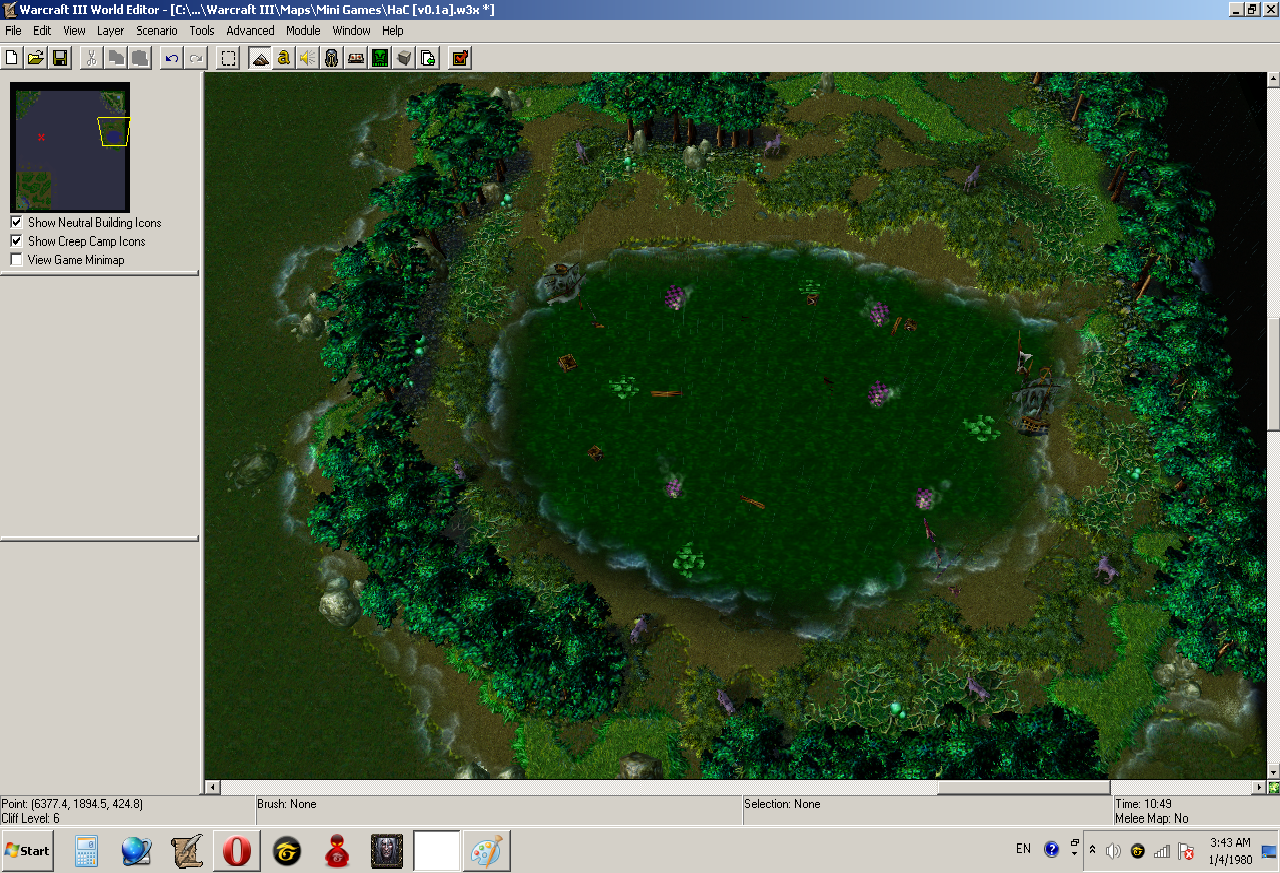Open the AI Editor green face icon

pos(380,58)
